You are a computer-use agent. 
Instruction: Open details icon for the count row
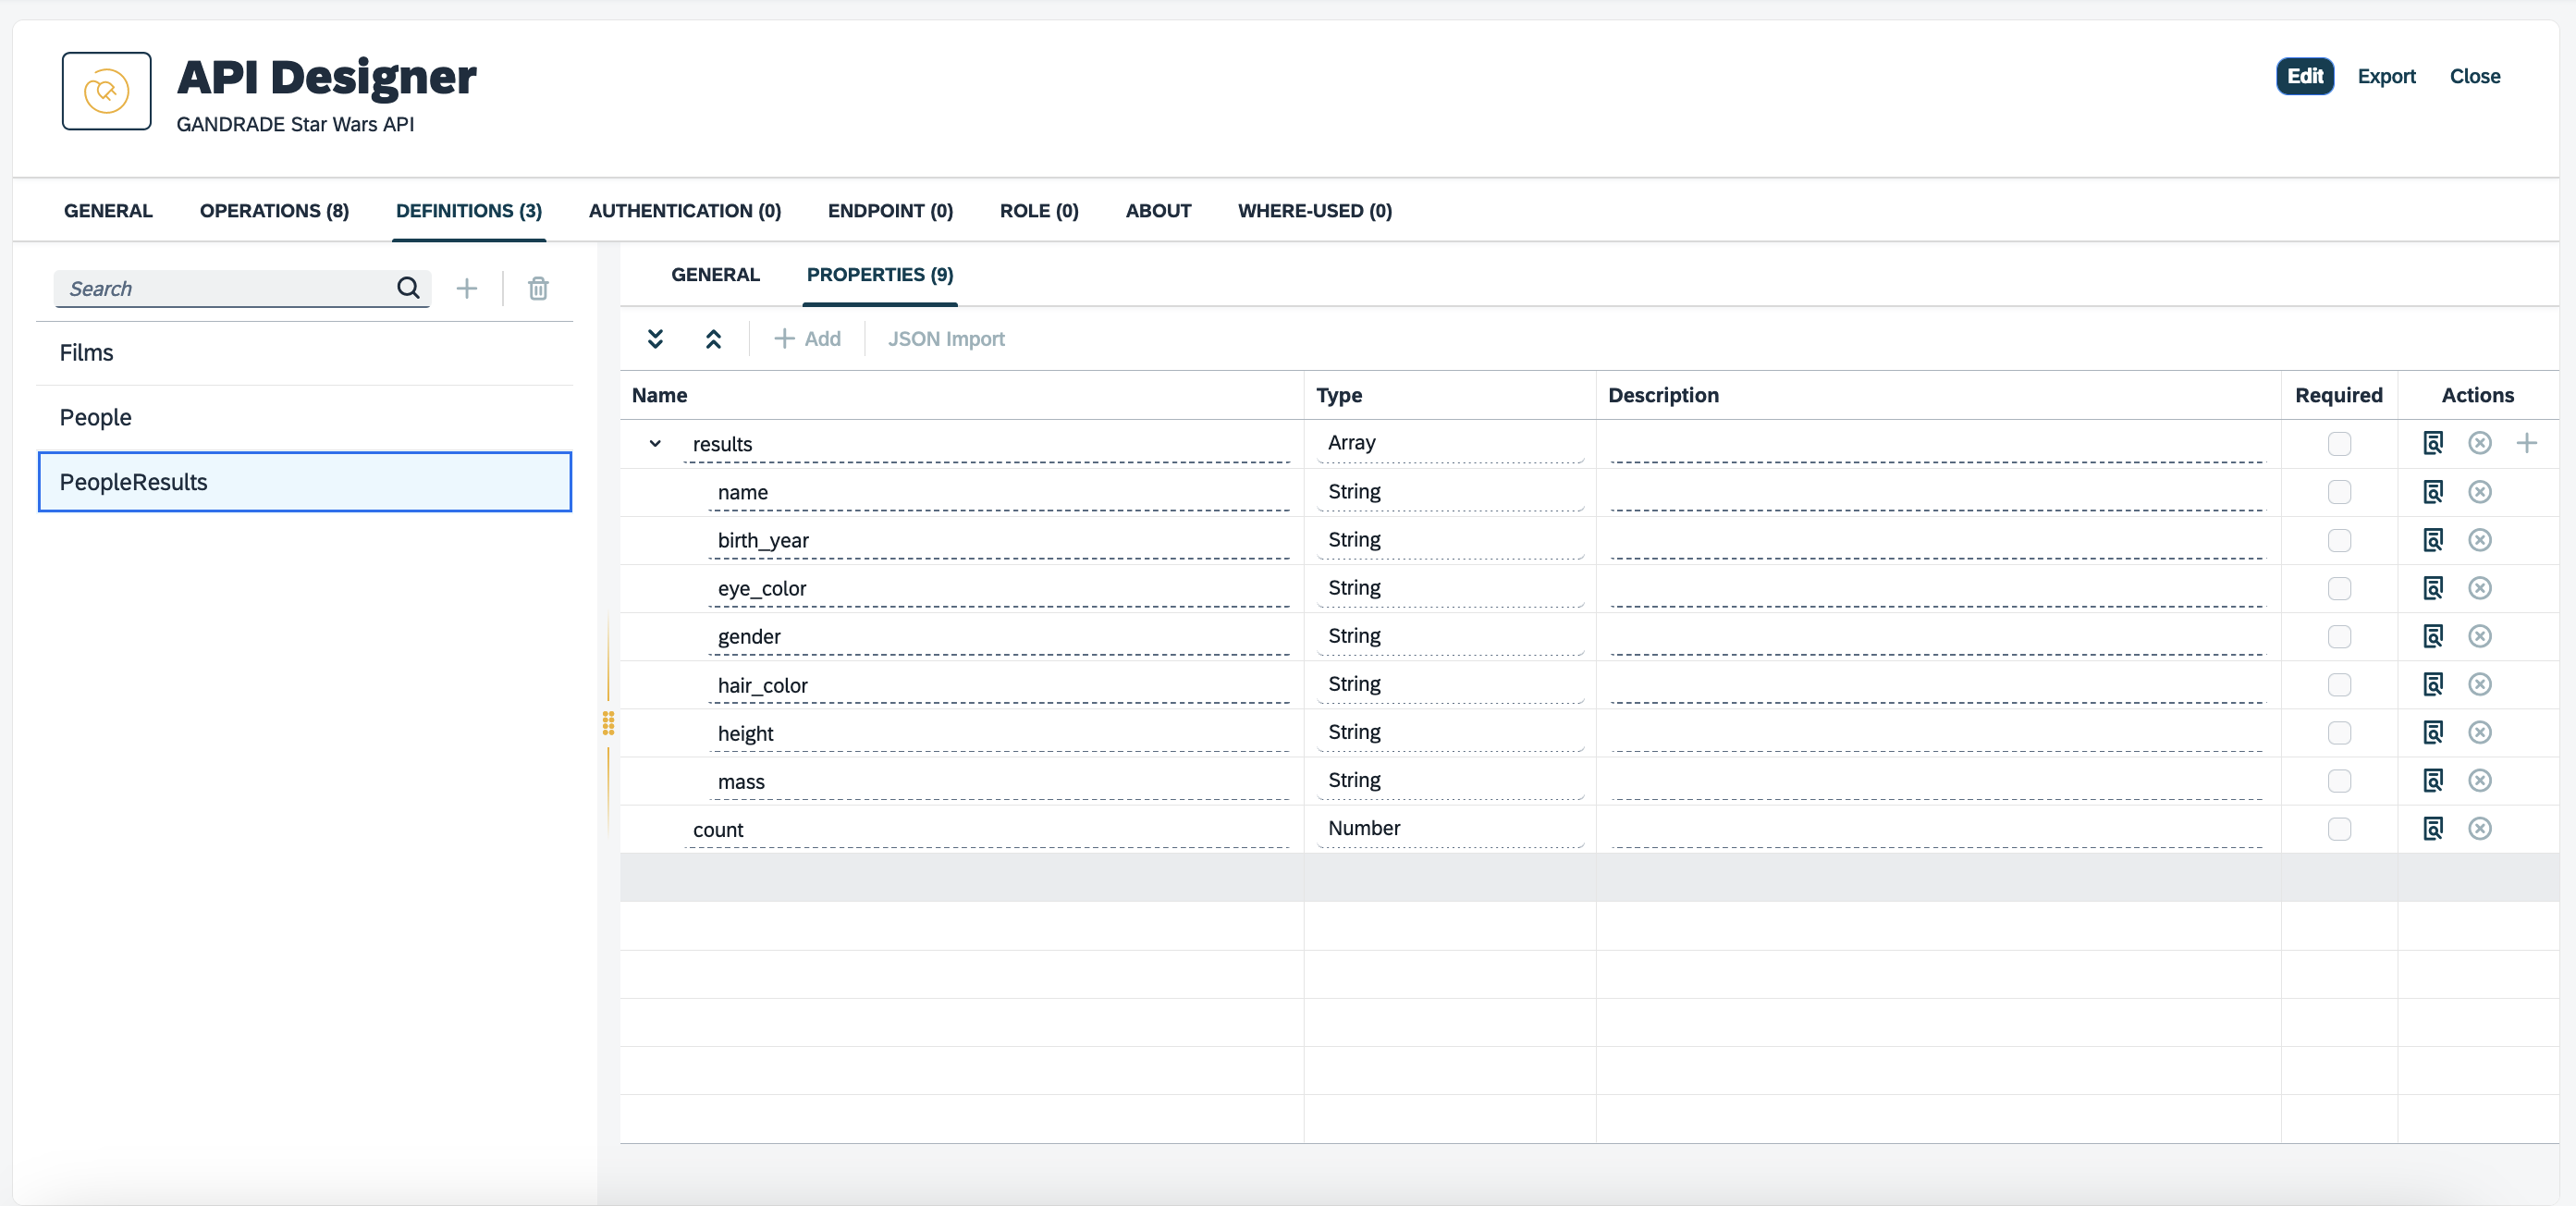pos(2433,828)
